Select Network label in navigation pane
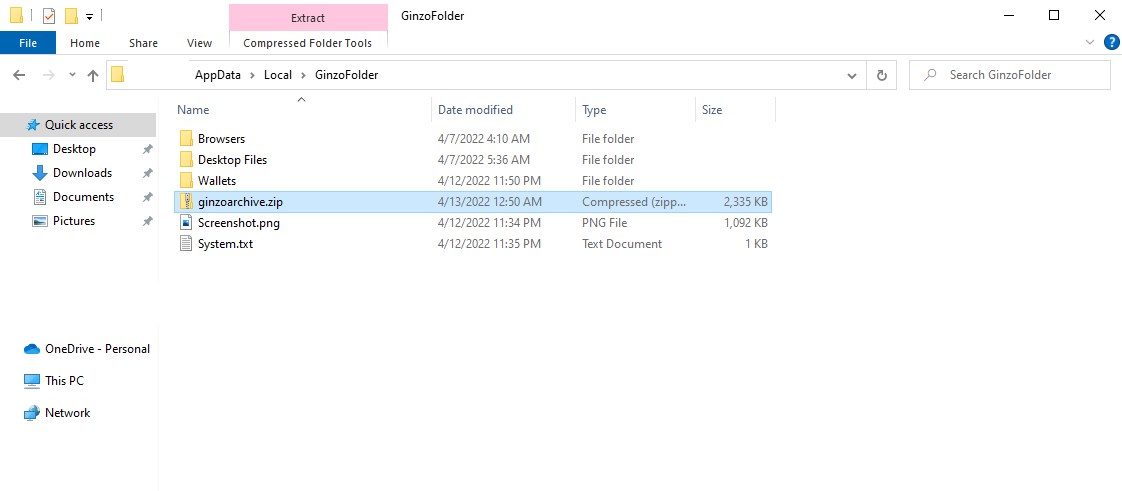The image size is (1122, 491). click(x=67, y=413)
